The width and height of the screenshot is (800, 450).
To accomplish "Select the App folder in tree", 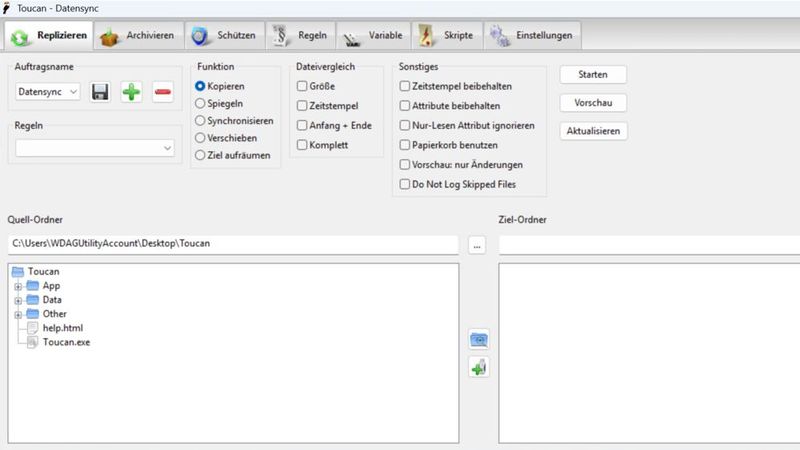I will 51,286.
